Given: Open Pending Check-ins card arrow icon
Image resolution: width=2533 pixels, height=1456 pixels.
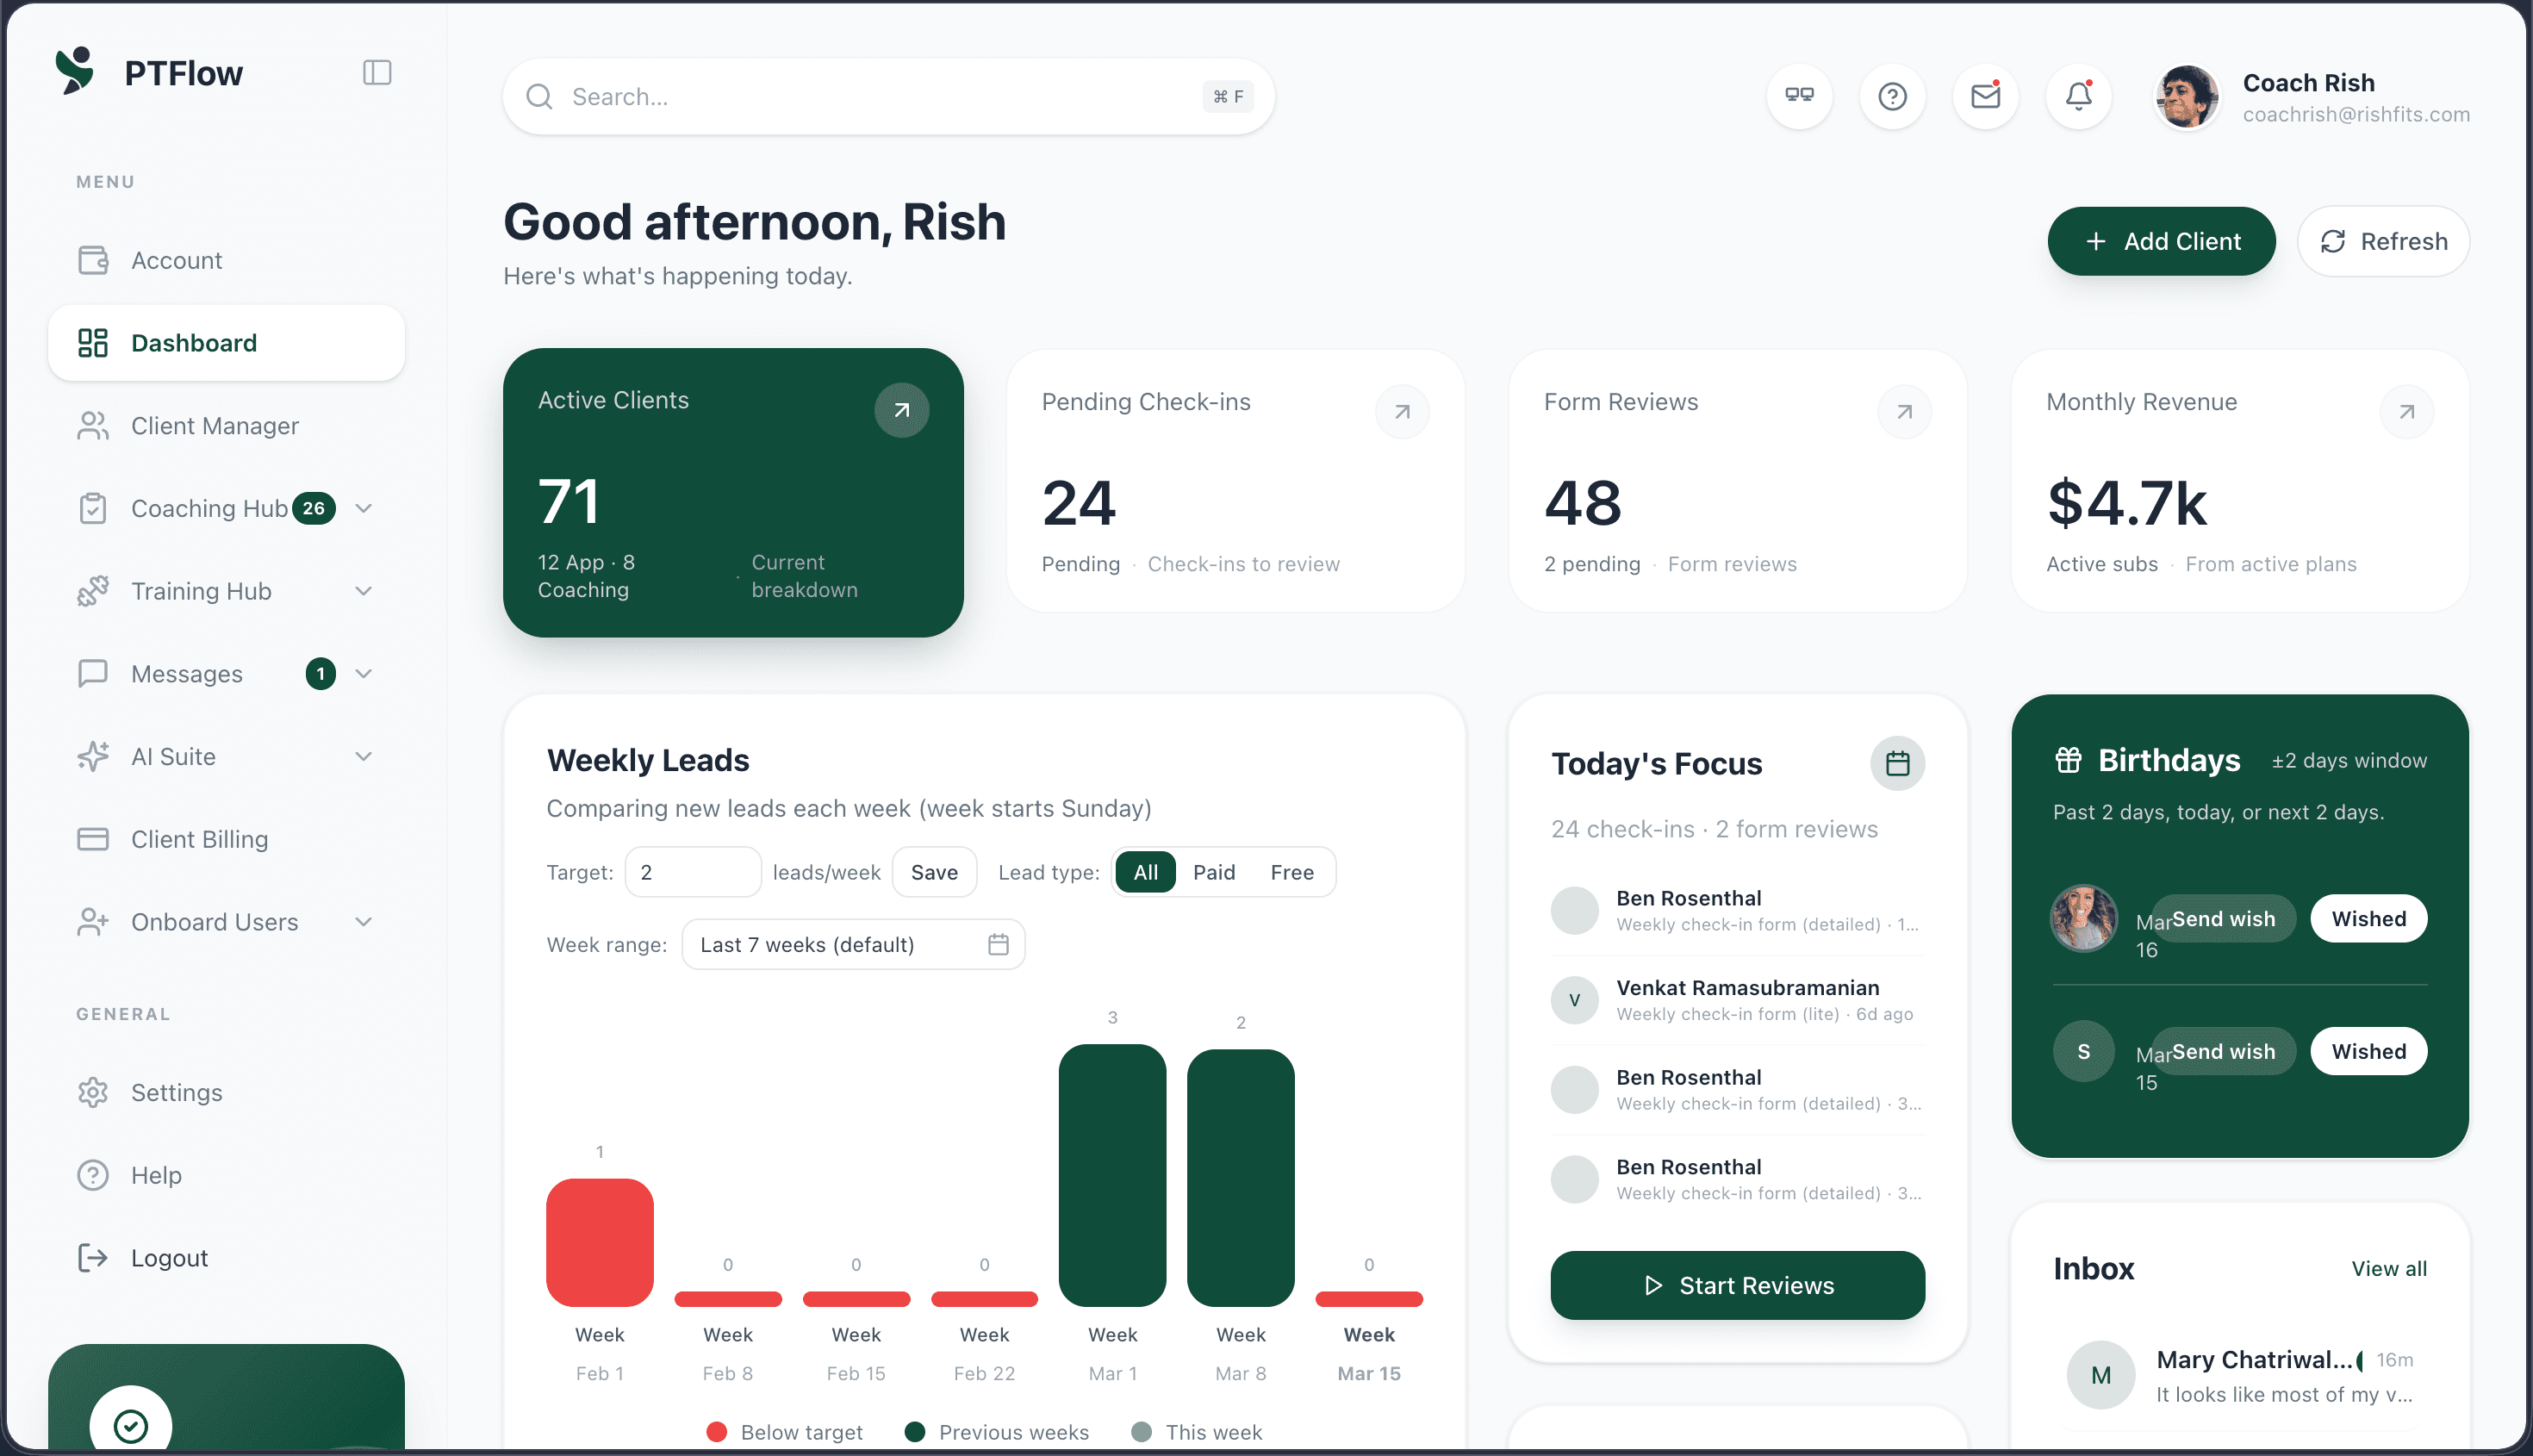Looking at the screenshot, I should click(1402, 412).
